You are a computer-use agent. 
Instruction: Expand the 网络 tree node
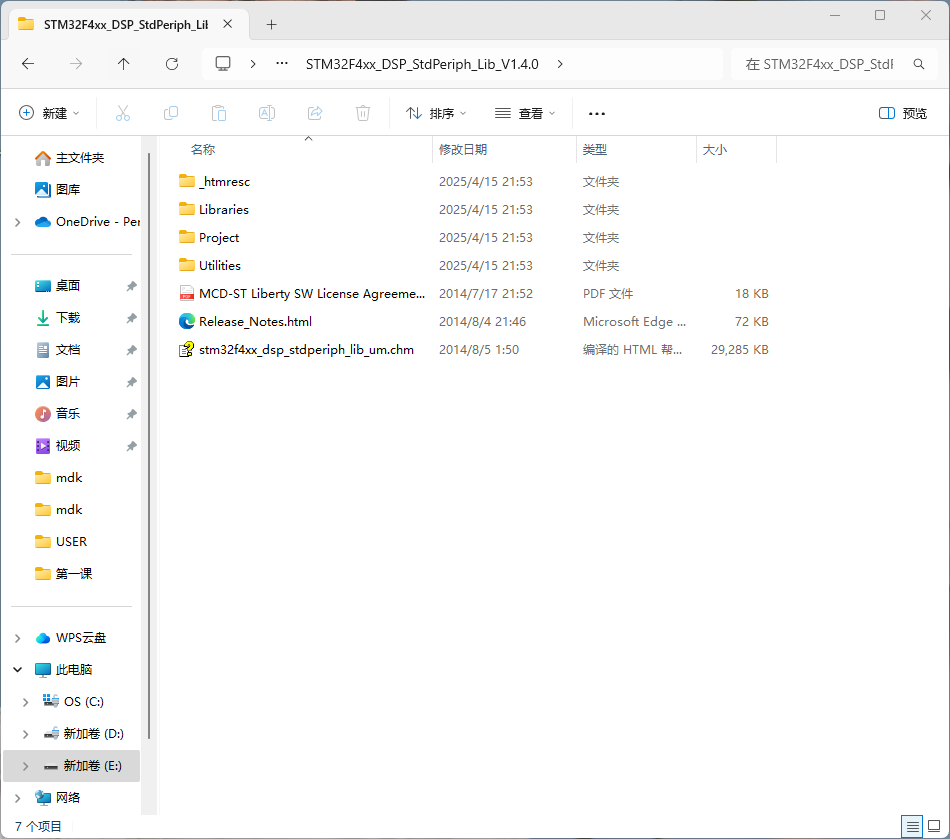coord(18,798)
